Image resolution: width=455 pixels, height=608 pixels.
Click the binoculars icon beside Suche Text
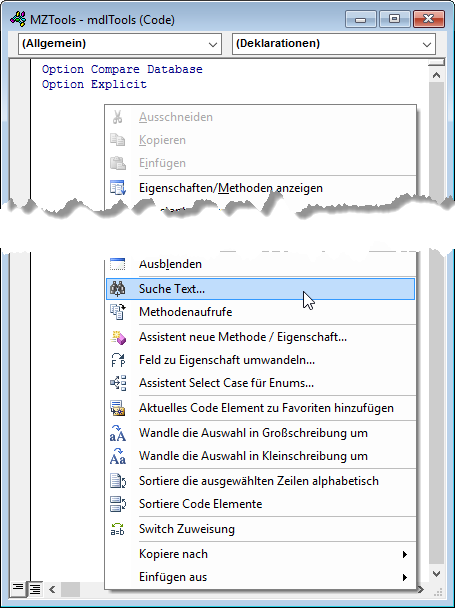coord(118,289)
